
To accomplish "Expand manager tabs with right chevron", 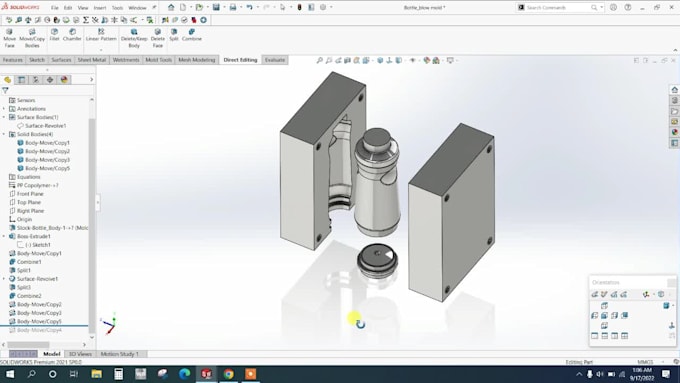I will point(92,80).
